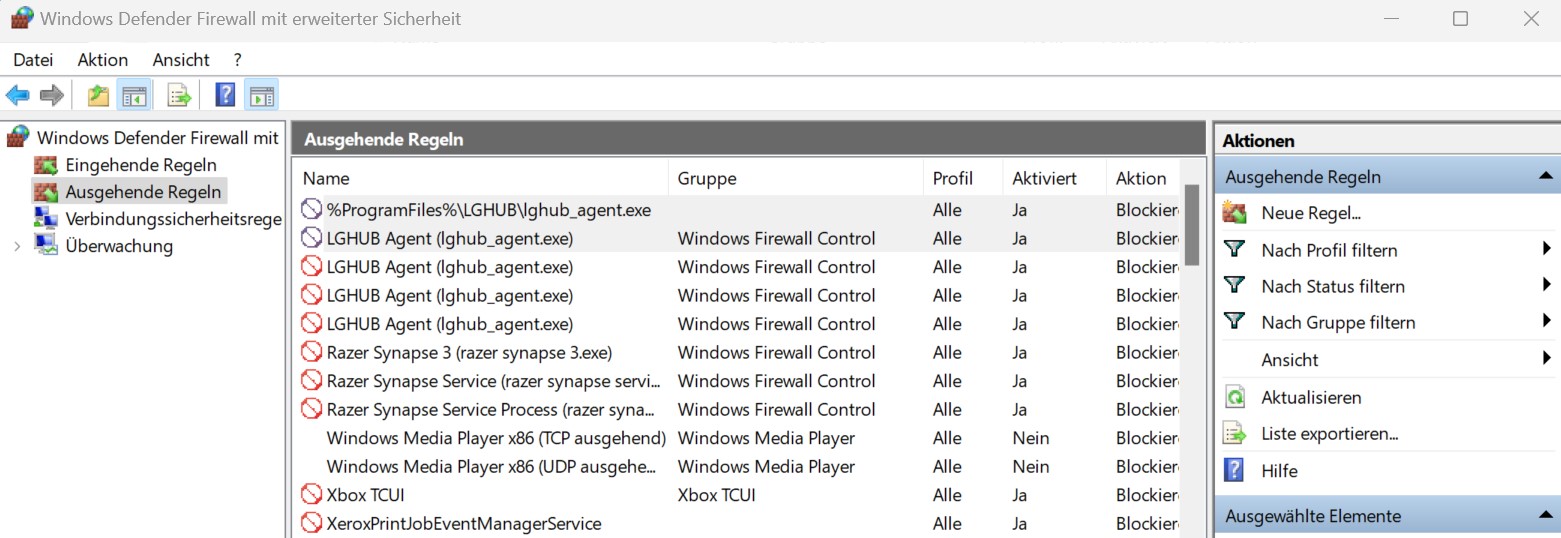Viewport: 1561px width, 538px height.
Task: Click the blue help toolbar icon
Action: tap(225, 95)
